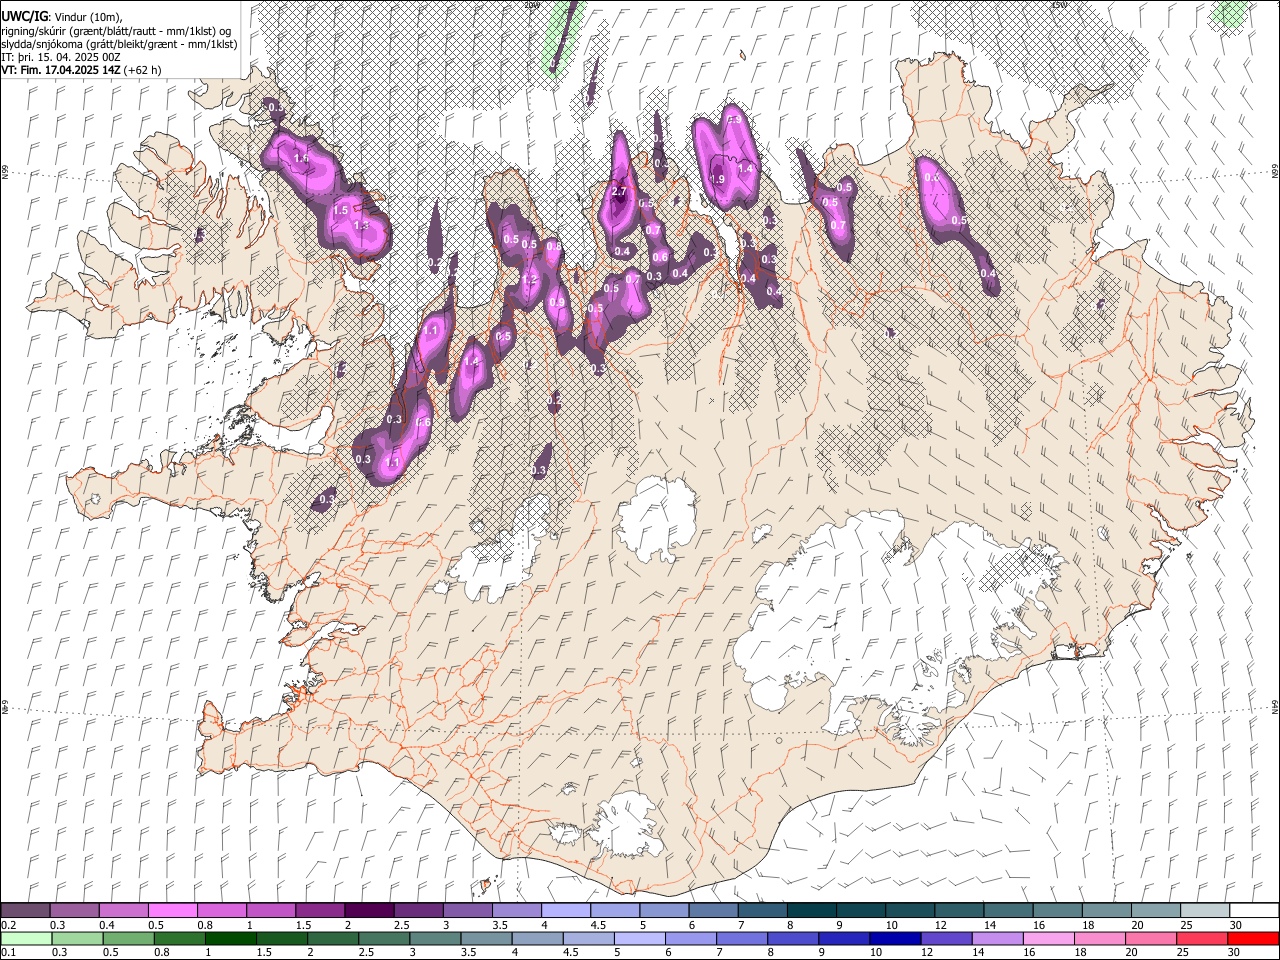Click the 1.4 precipitation value on map
Screen dimensions: 1280x960
tap(745, 169)
